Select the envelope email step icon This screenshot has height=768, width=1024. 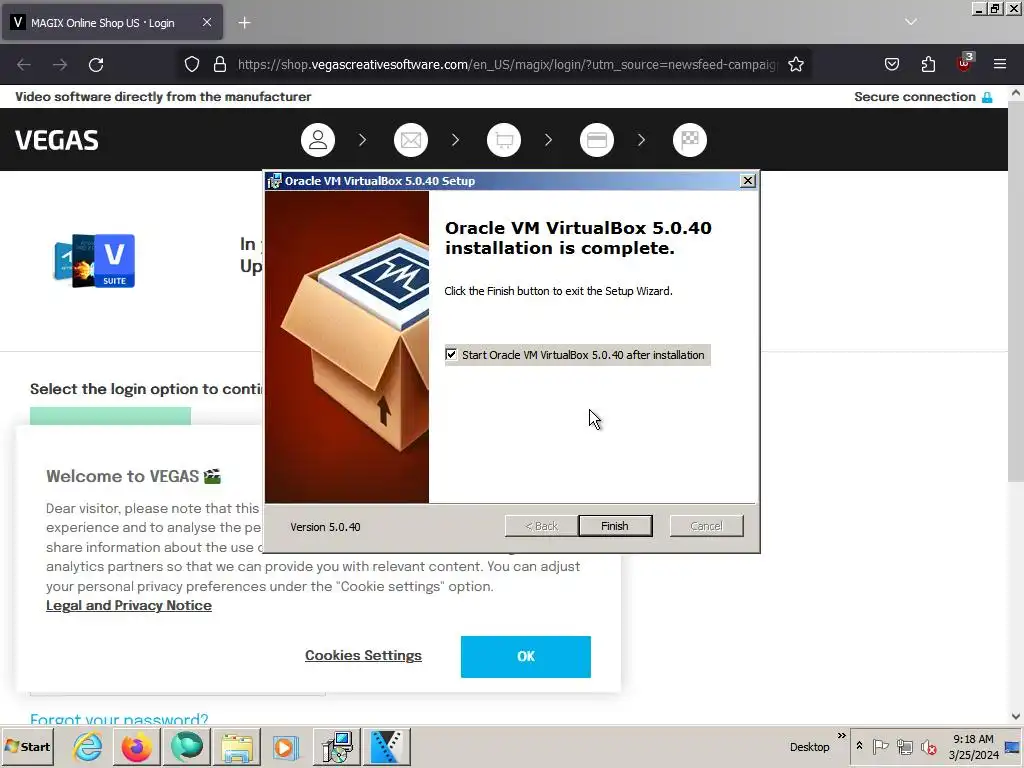(411, 140)
